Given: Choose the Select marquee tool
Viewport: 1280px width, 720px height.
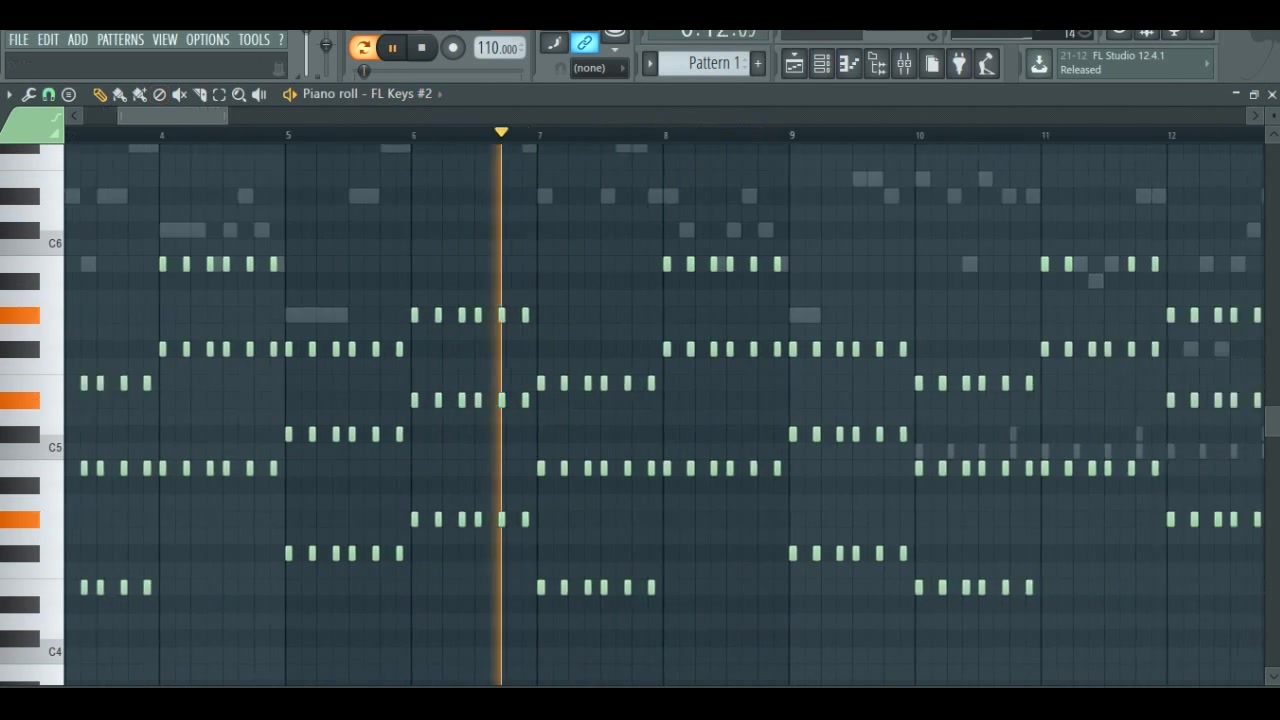Looking at the screenshot, I should 220,94.
